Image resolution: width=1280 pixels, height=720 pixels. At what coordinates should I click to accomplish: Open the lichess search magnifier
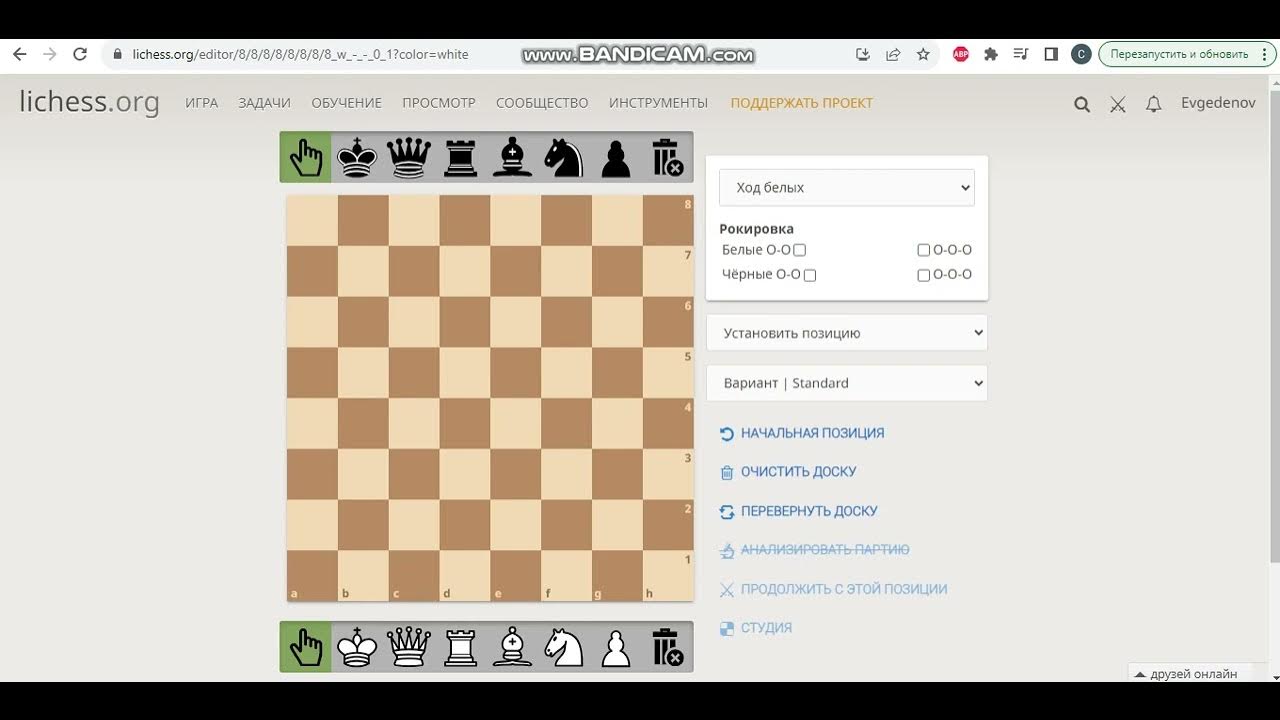(x=1082, y=104)
